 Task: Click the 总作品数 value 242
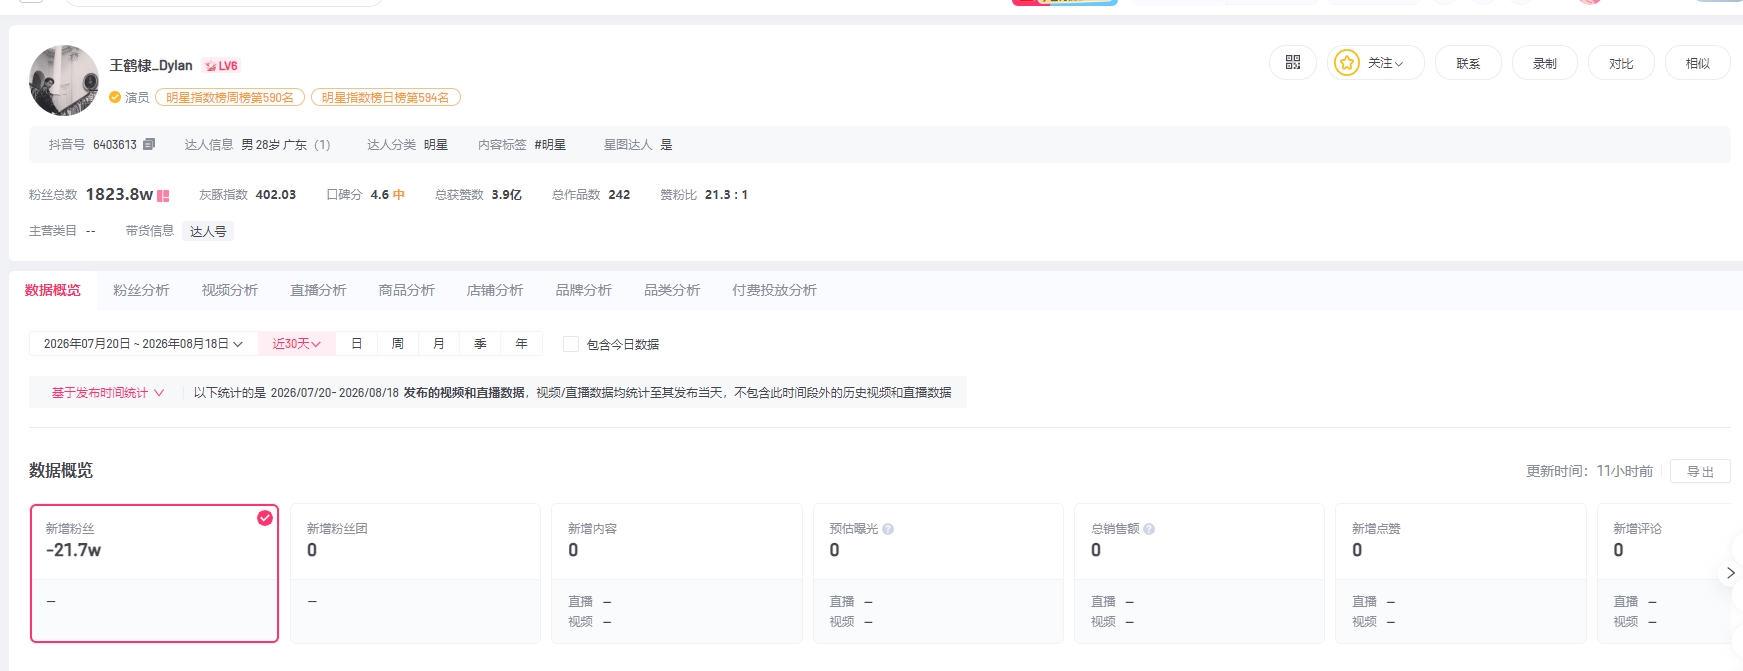click(x=619, y=195)
